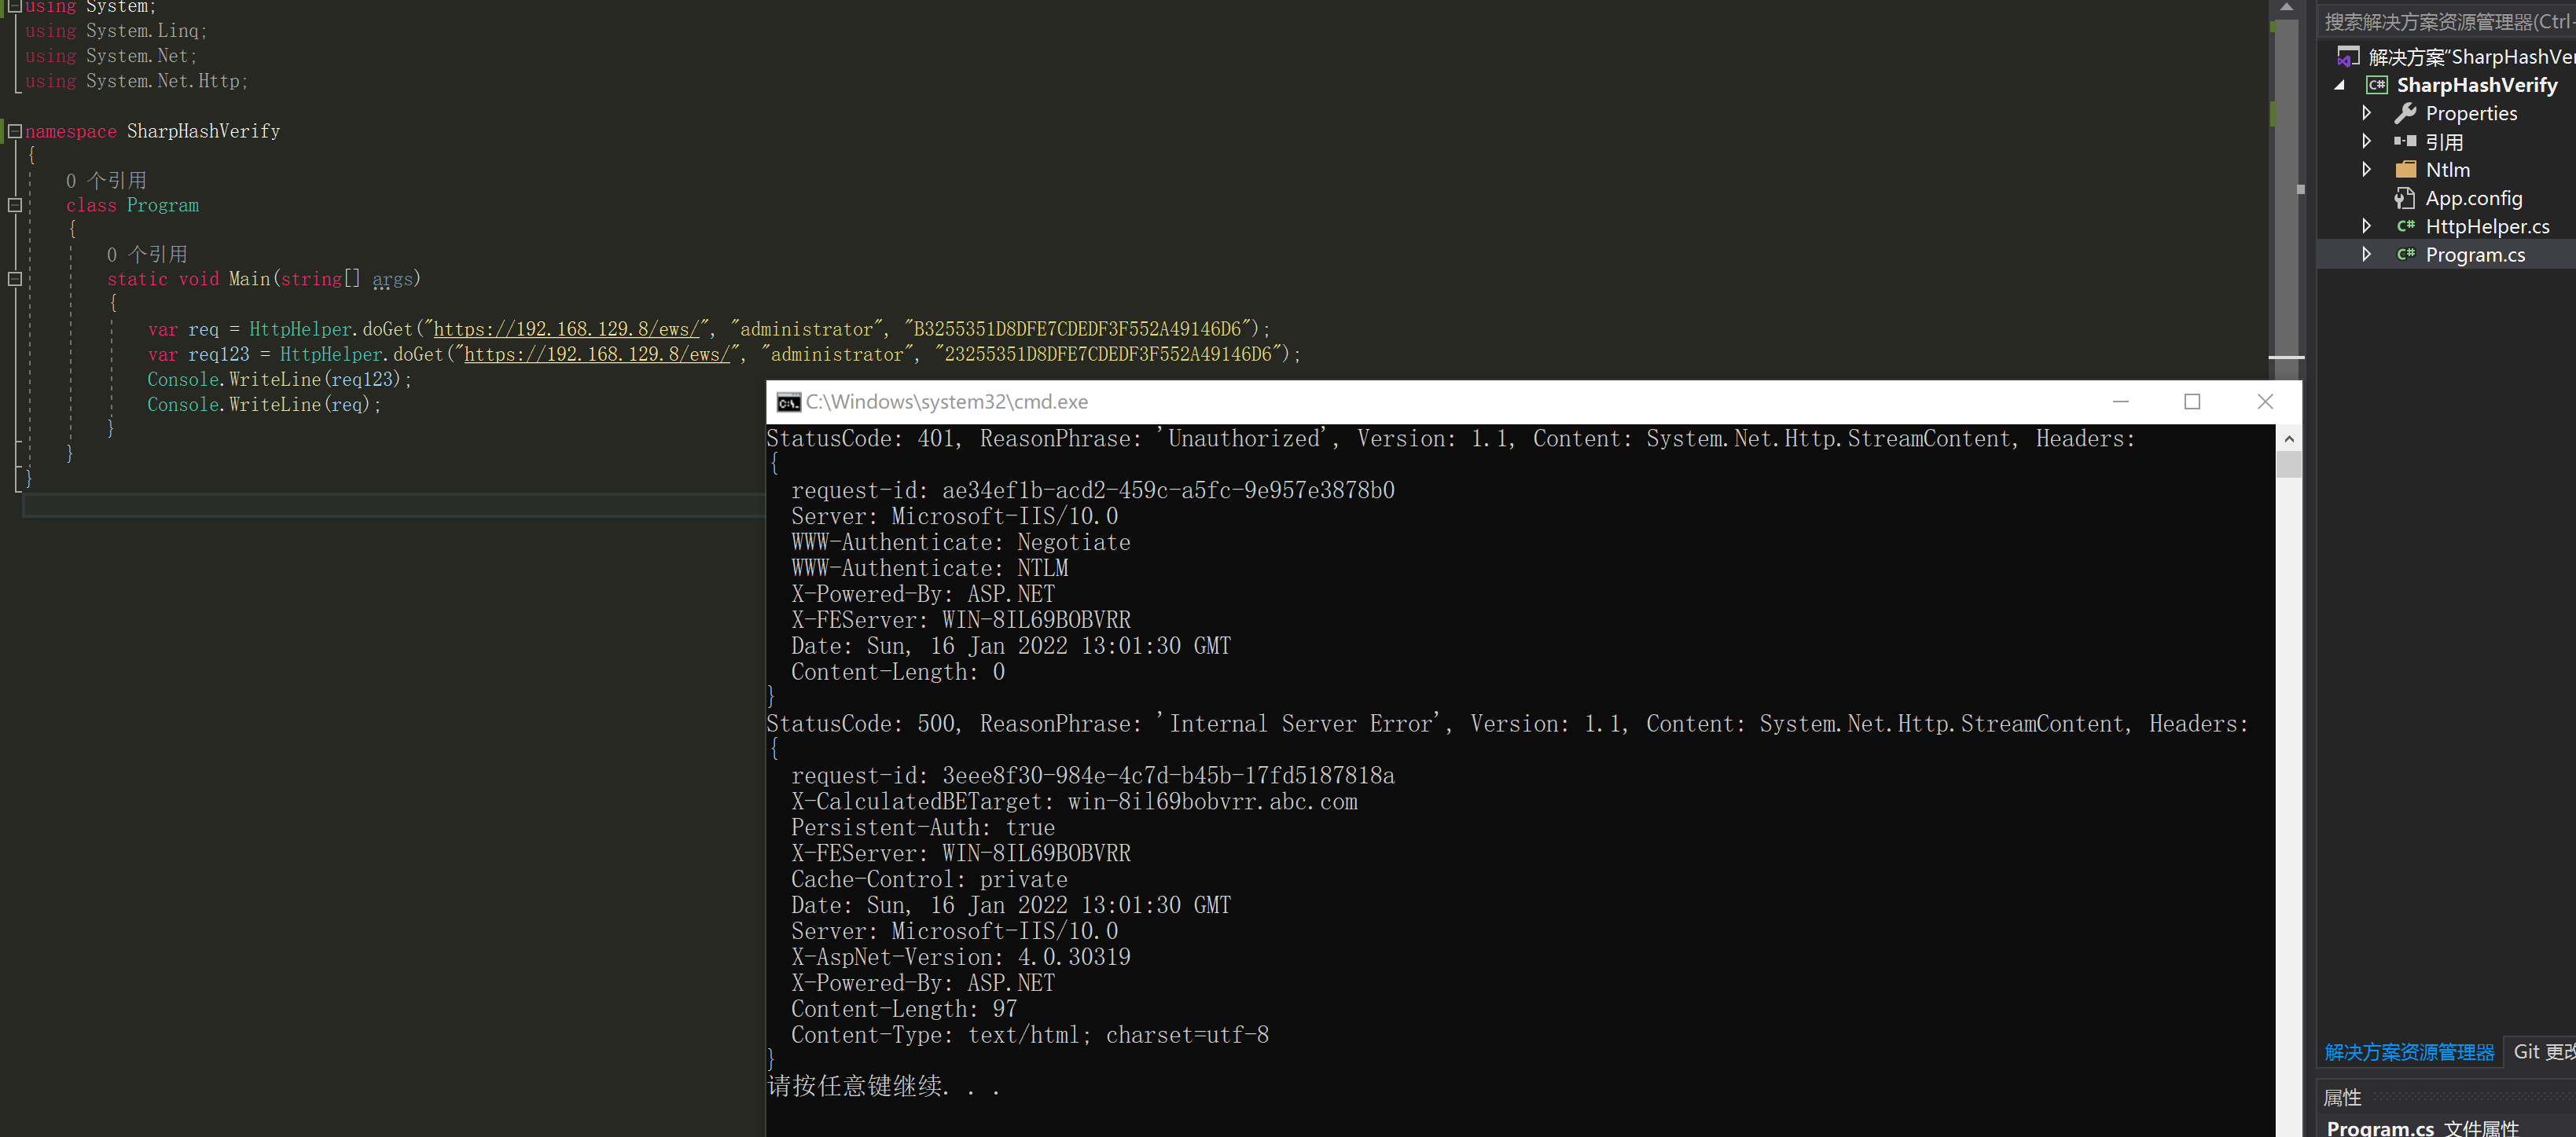Screen dimensions: 2576x1137
Task: Switch to the Git changes tab
Action: pos(2543,1051)
